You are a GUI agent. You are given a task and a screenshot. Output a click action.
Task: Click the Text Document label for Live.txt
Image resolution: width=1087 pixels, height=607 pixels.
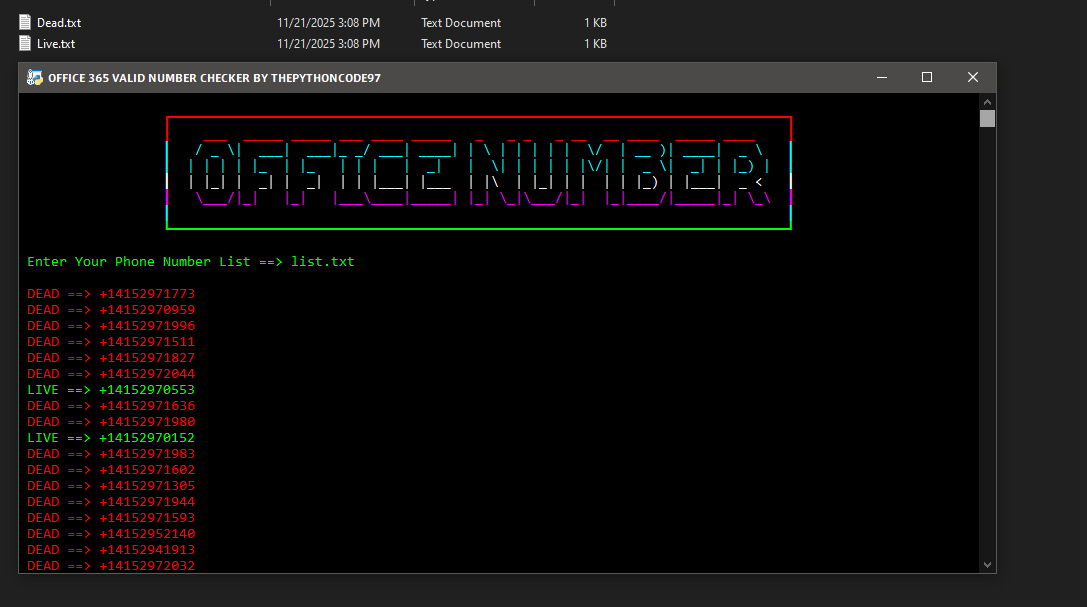[460, 43]
